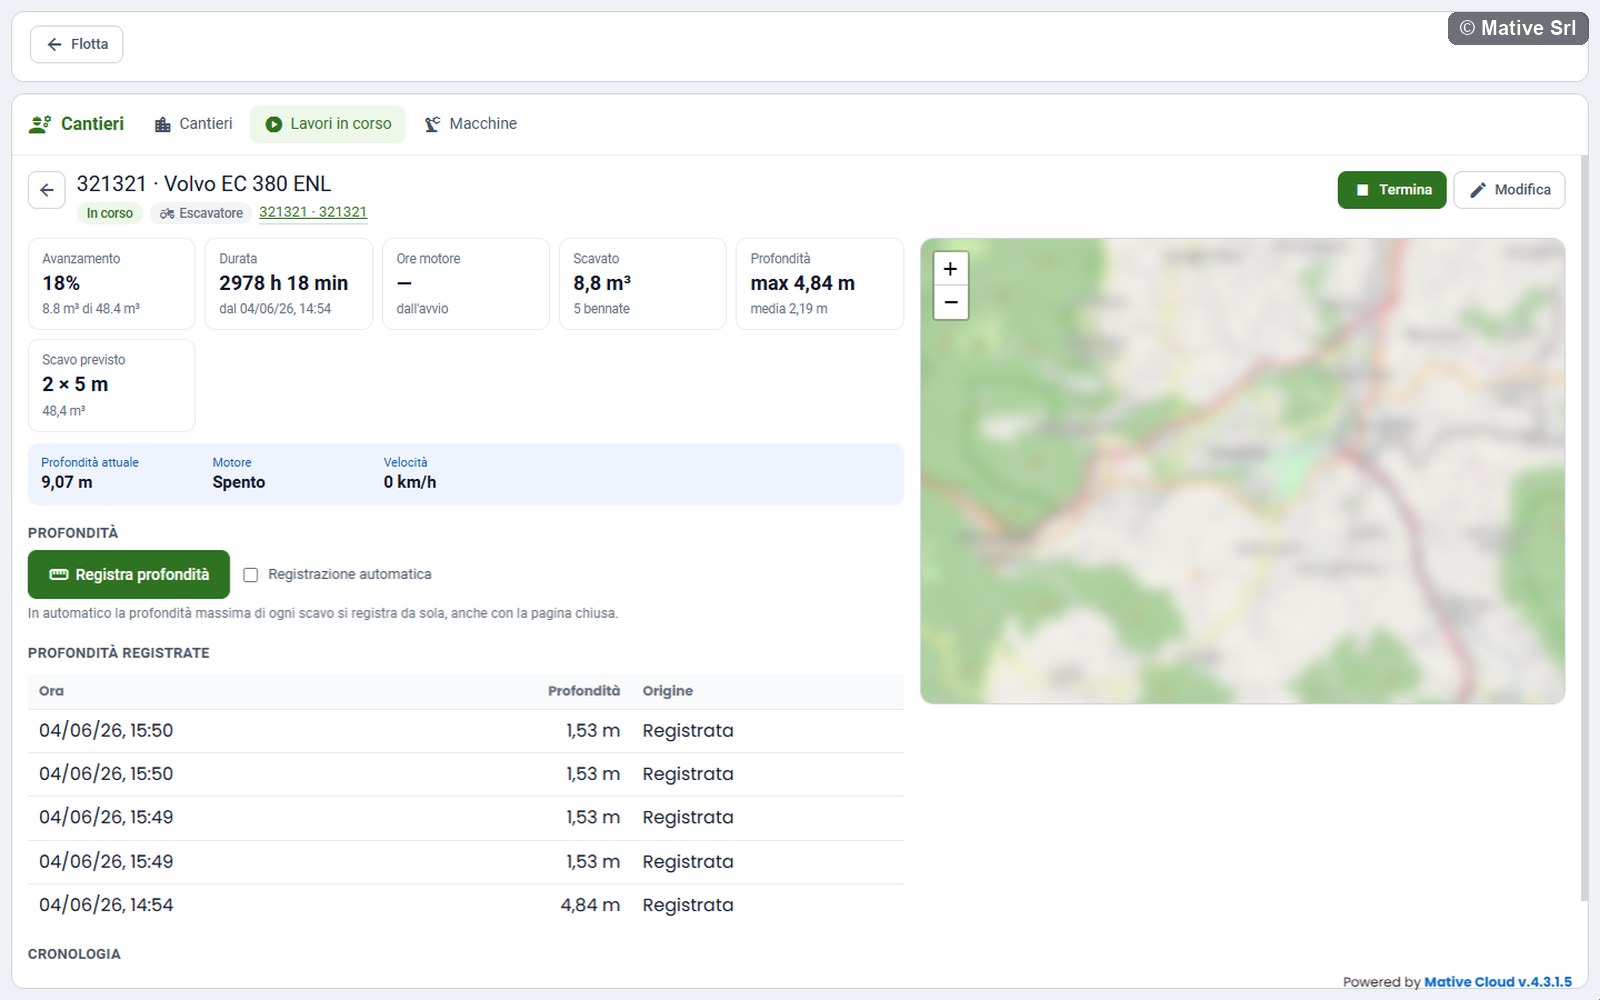
Task: Click the Motore Spento status
Action: click(239, 482)
